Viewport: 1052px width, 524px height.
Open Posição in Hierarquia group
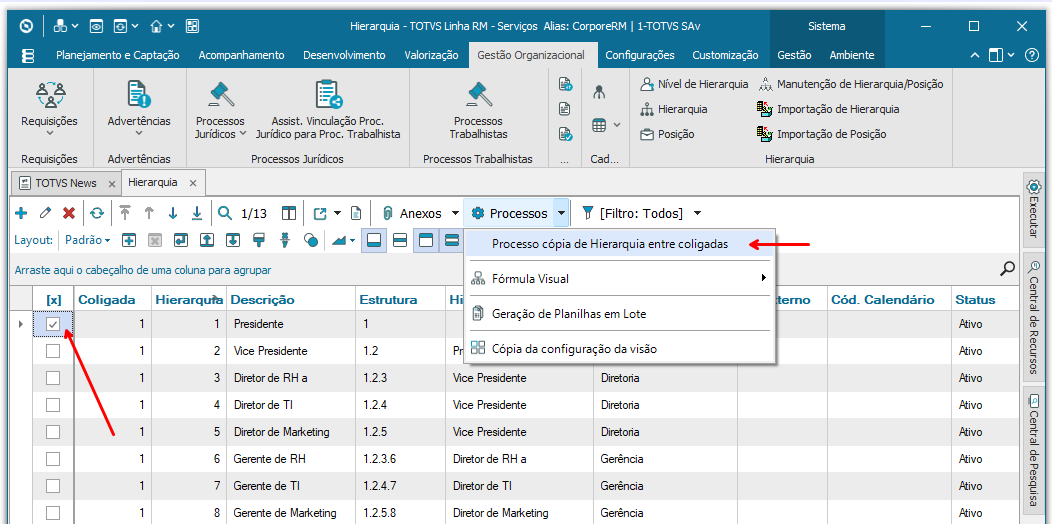coord(668,134)
